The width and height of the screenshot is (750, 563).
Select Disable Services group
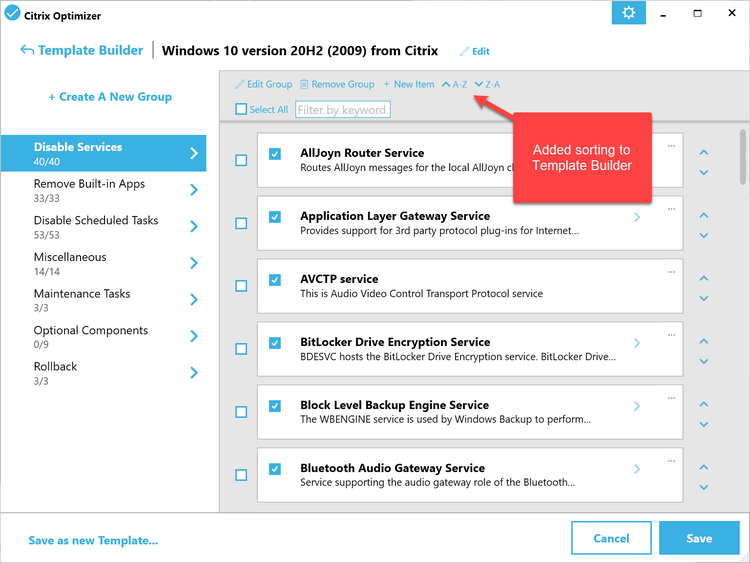coord(103,153)
